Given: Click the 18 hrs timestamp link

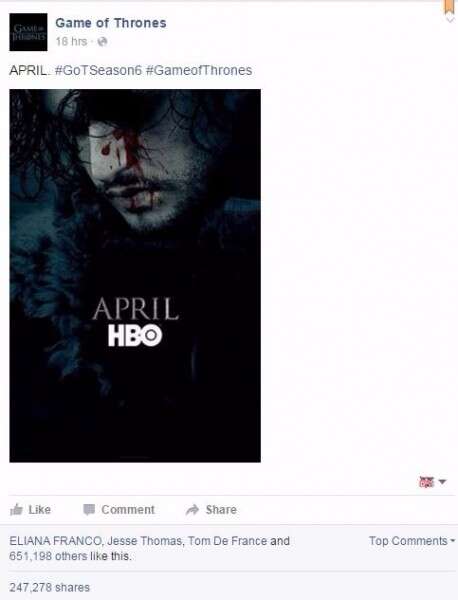Looking at the screenshot, I should (x=72, y=41).
